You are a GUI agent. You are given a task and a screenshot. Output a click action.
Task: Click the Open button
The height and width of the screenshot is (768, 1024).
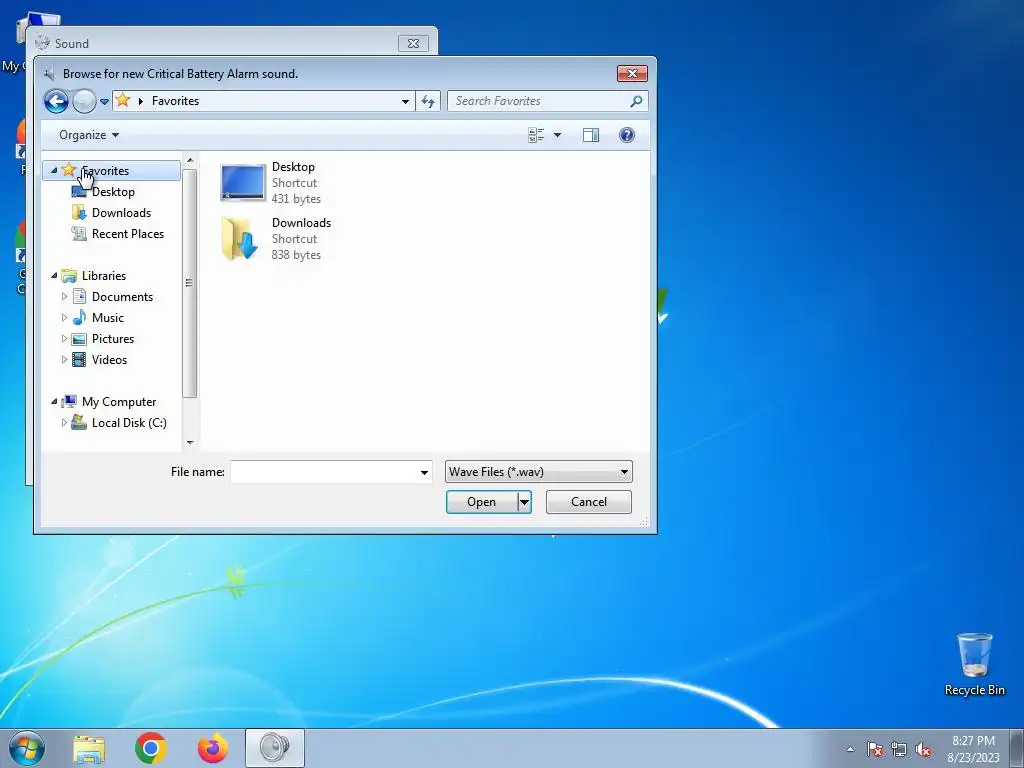(x=481, y=502)
